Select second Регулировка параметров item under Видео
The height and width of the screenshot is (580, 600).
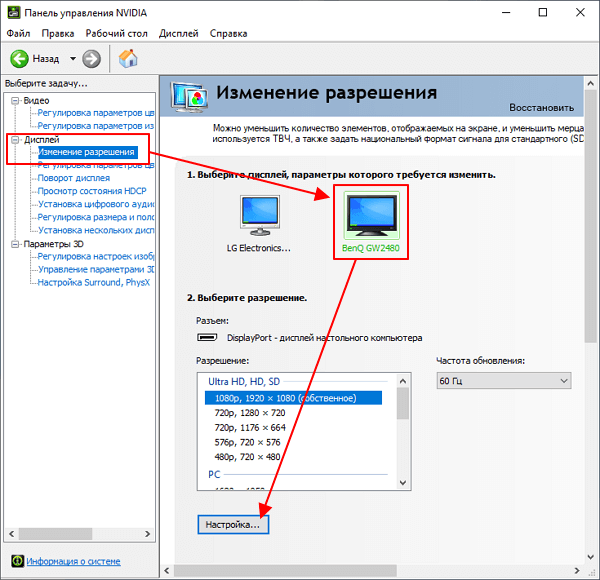(96, 126)
